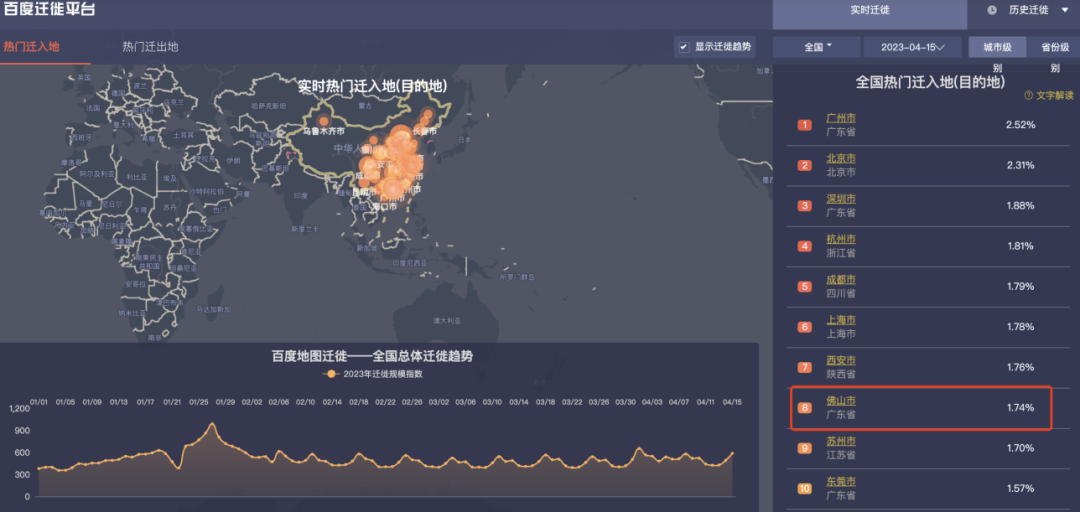Image resolution: width=1080 pixels, height=512 pixels.
Task: Click the 1,200 y-axis label
Action: pos(21,409)
